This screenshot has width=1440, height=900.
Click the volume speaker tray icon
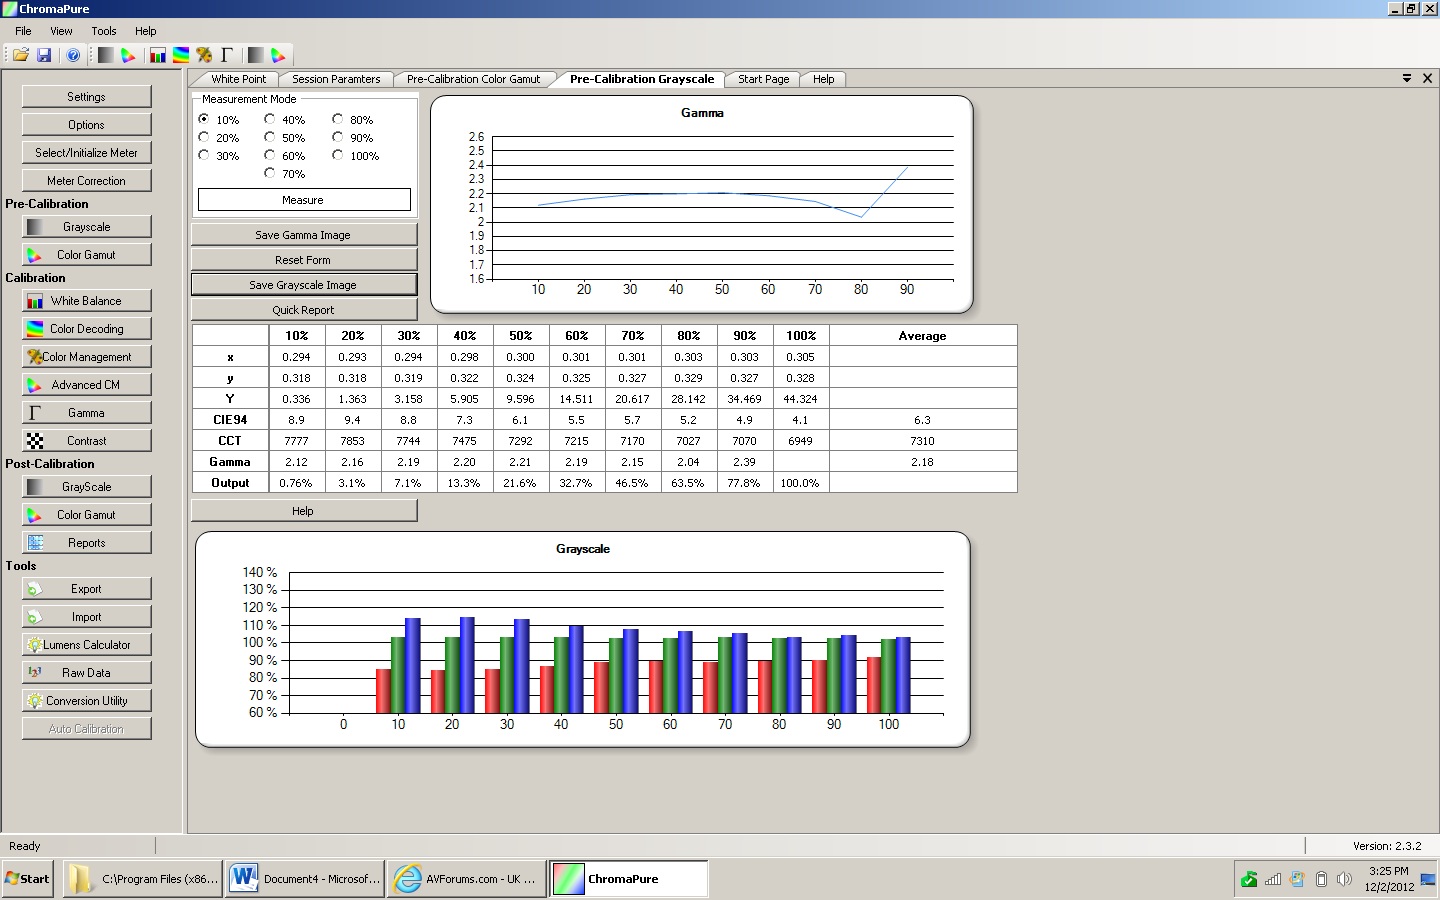1344,879
